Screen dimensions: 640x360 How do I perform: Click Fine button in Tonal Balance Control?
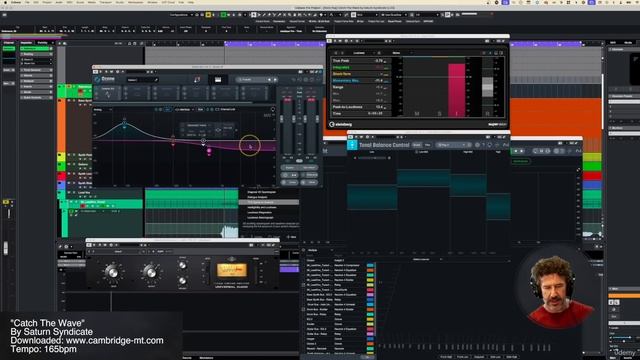pos(427,145)
